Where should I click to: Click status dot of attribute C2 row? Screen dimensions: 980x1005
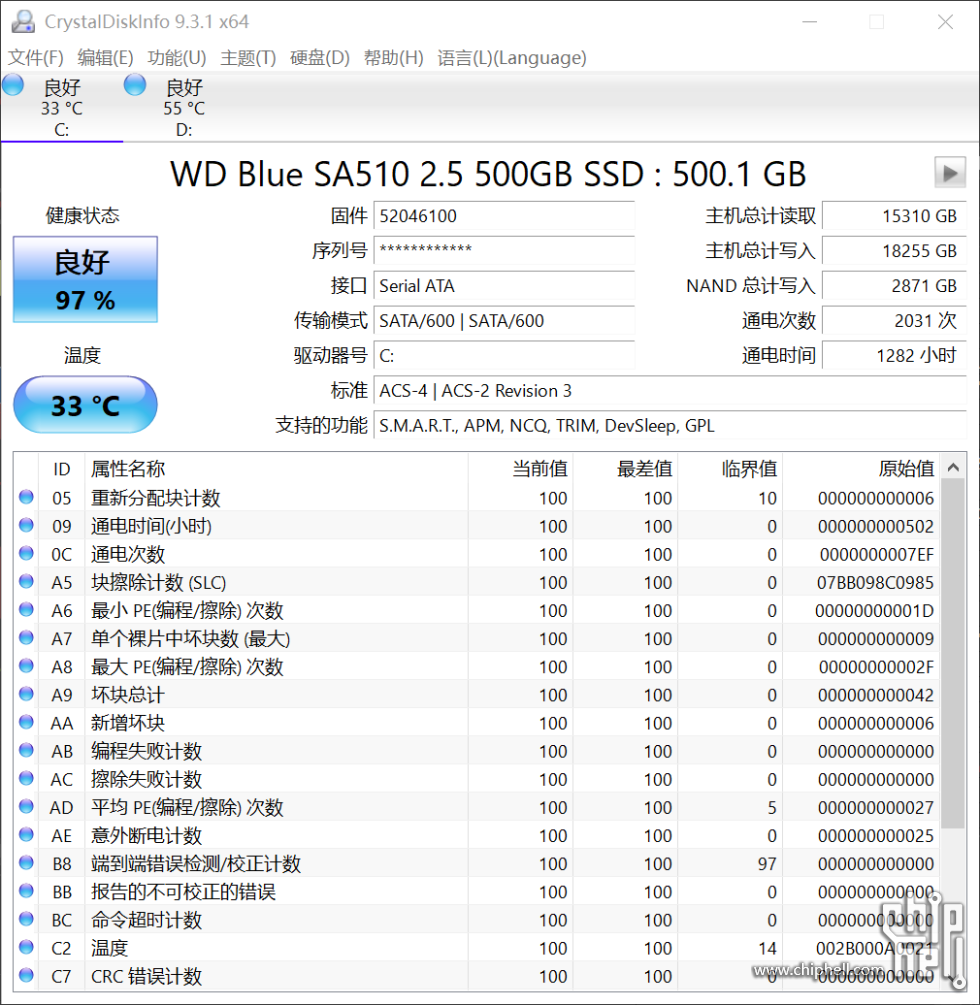pyautogui.click(x=26, y=947)
